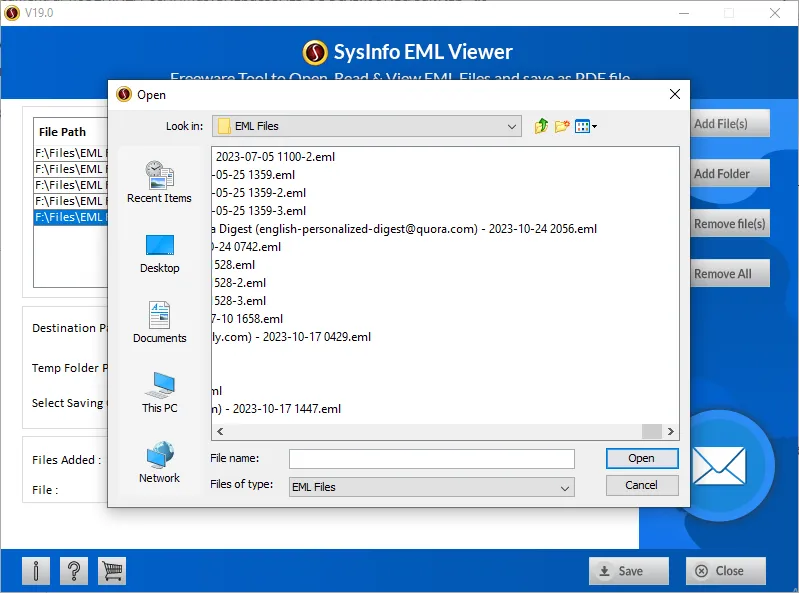This screenshot has height=593, width=799.
Task: Open help question mark icon
Action: [74, 571]
